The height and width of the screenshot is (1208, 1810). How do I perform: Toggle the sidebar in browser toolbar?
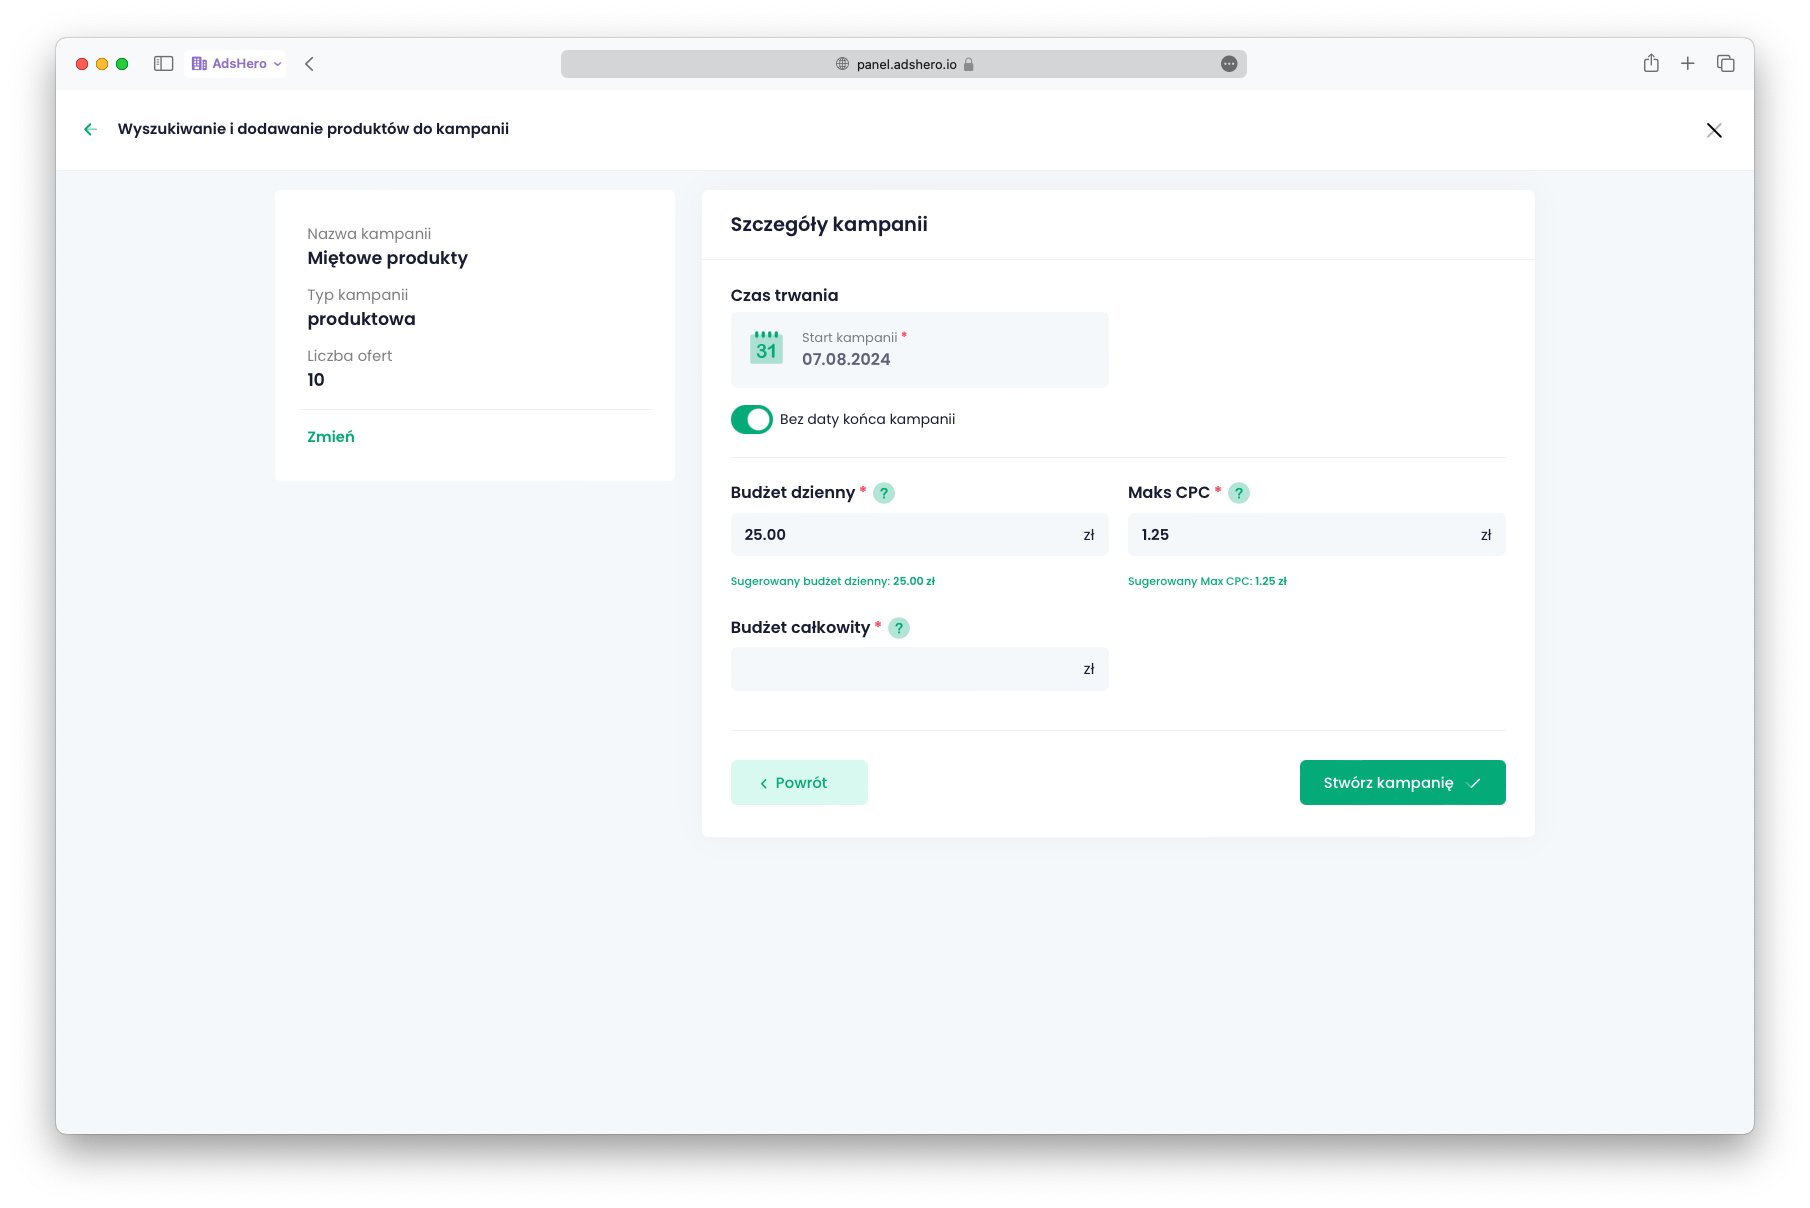coord(164,64)
